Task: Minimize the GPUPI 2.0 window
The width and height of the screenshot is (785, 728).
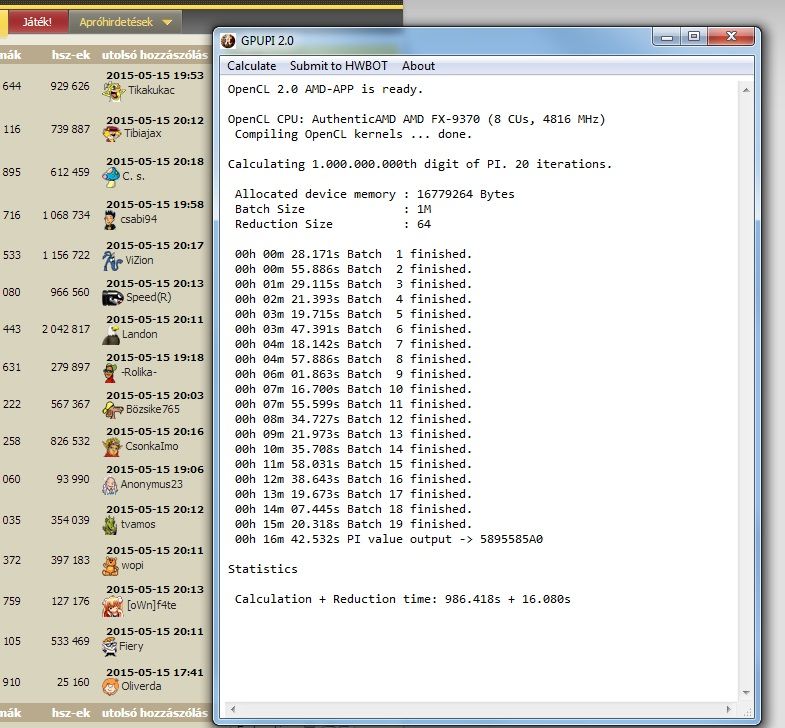Action: click(667, 37)
